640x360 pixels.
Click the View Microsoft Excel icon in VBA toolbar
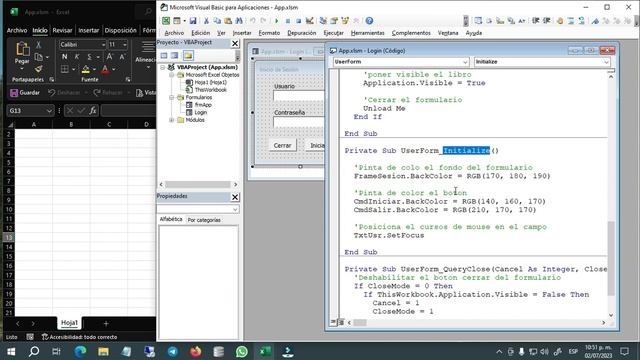(166, 20)
